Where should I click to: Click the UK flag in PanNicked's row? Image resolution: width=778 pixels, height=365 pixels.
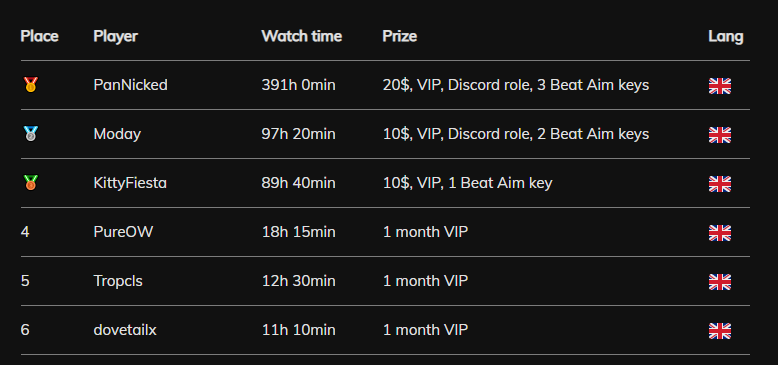point(719,86)
